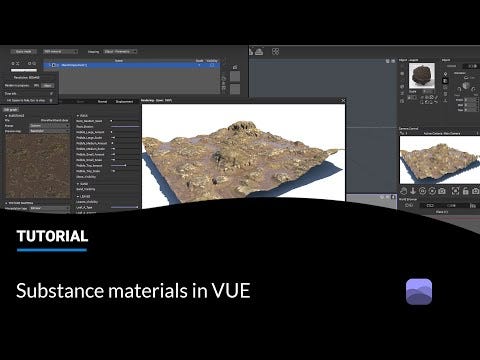Viewport: 480px width, 360px height.
Task: Open the PBR material type dropdown
Action: click(x=60, y=52)
